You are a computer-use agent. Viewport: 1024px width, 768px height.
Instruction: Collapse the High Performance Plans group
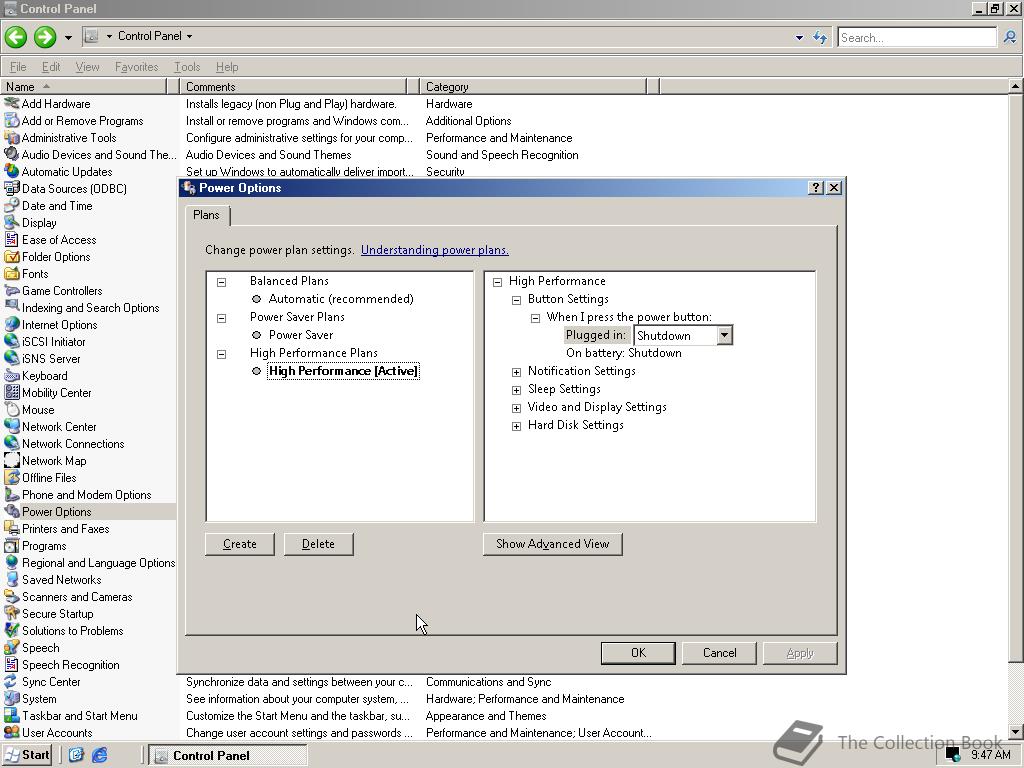pyautogui.click(x=221, y=354)
